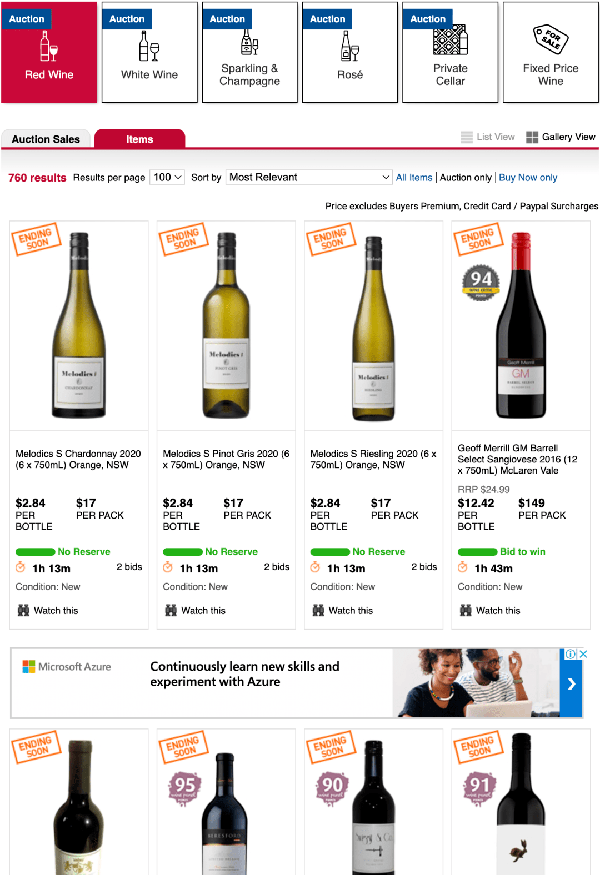The width and height of the screenshot is (600, 875).
Task: Open the Rosé category icon
Action: (349, 46)
